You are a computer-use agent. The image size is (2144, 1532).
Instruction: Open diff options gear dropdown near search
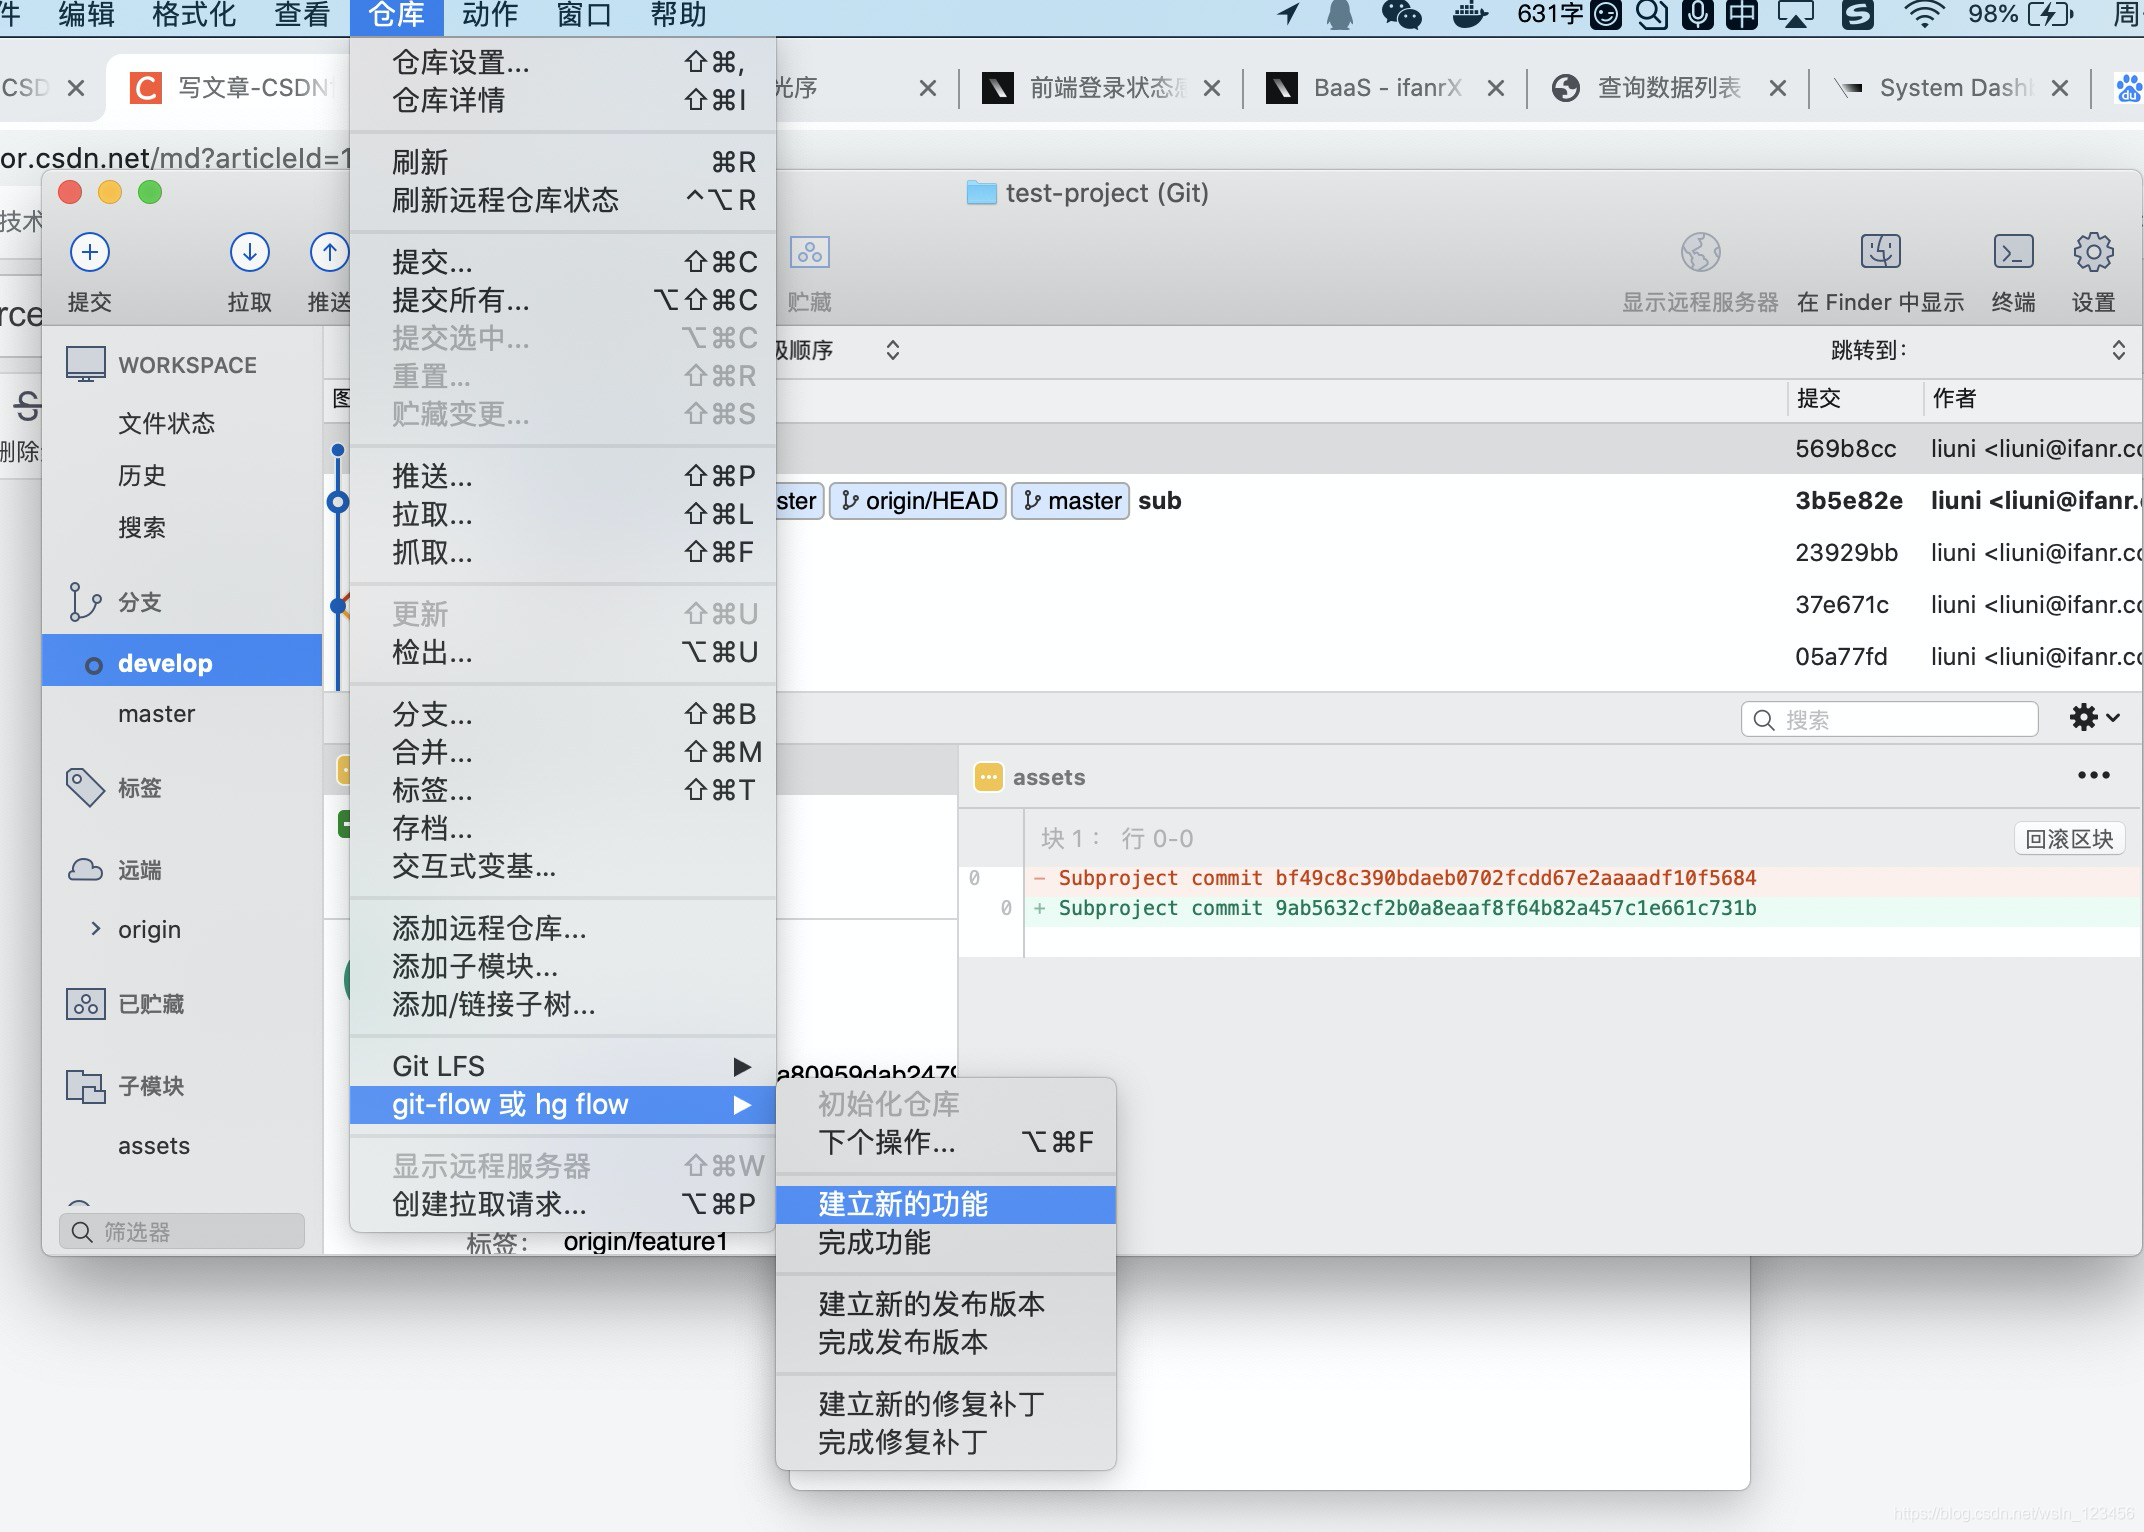(2094, 718)
